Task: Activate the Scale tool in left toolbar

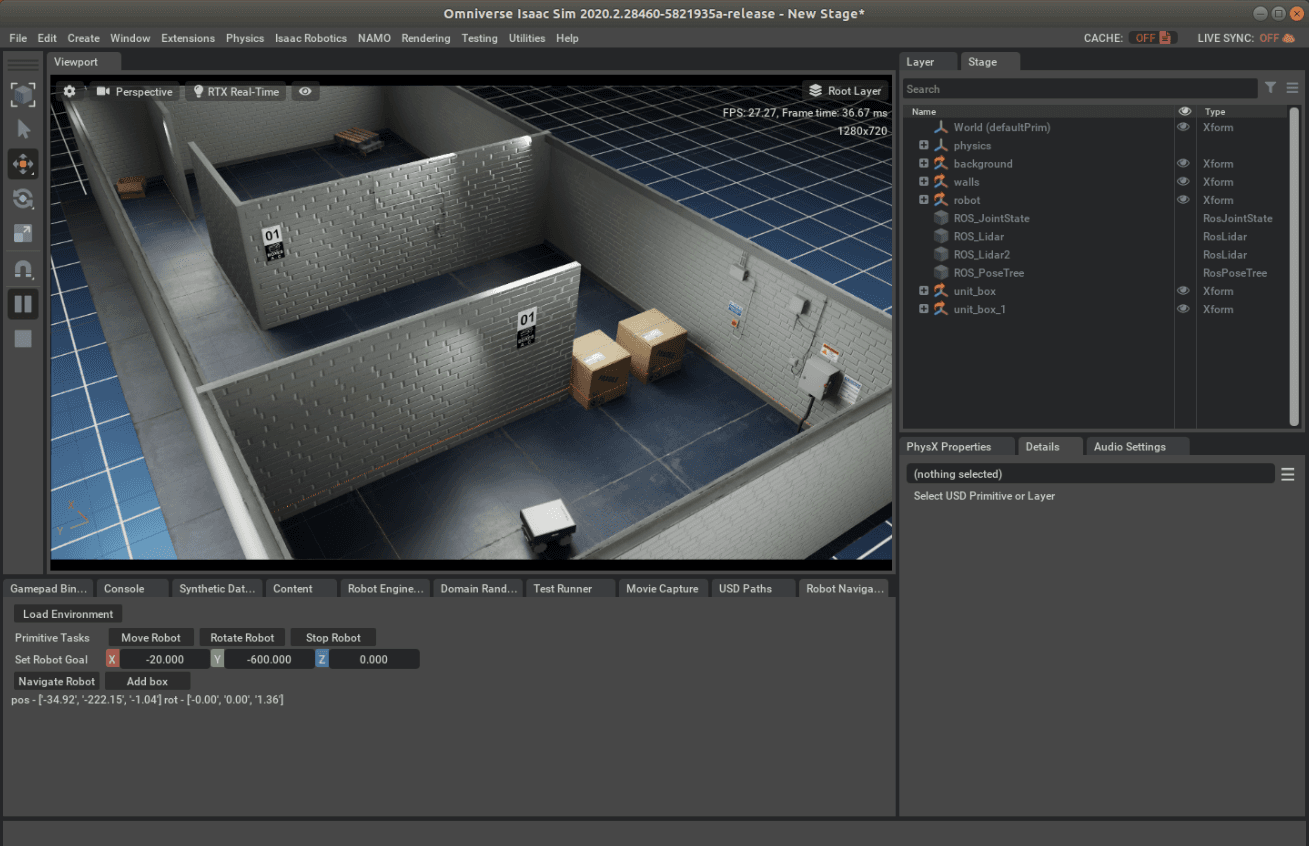Action: point(23,234)
